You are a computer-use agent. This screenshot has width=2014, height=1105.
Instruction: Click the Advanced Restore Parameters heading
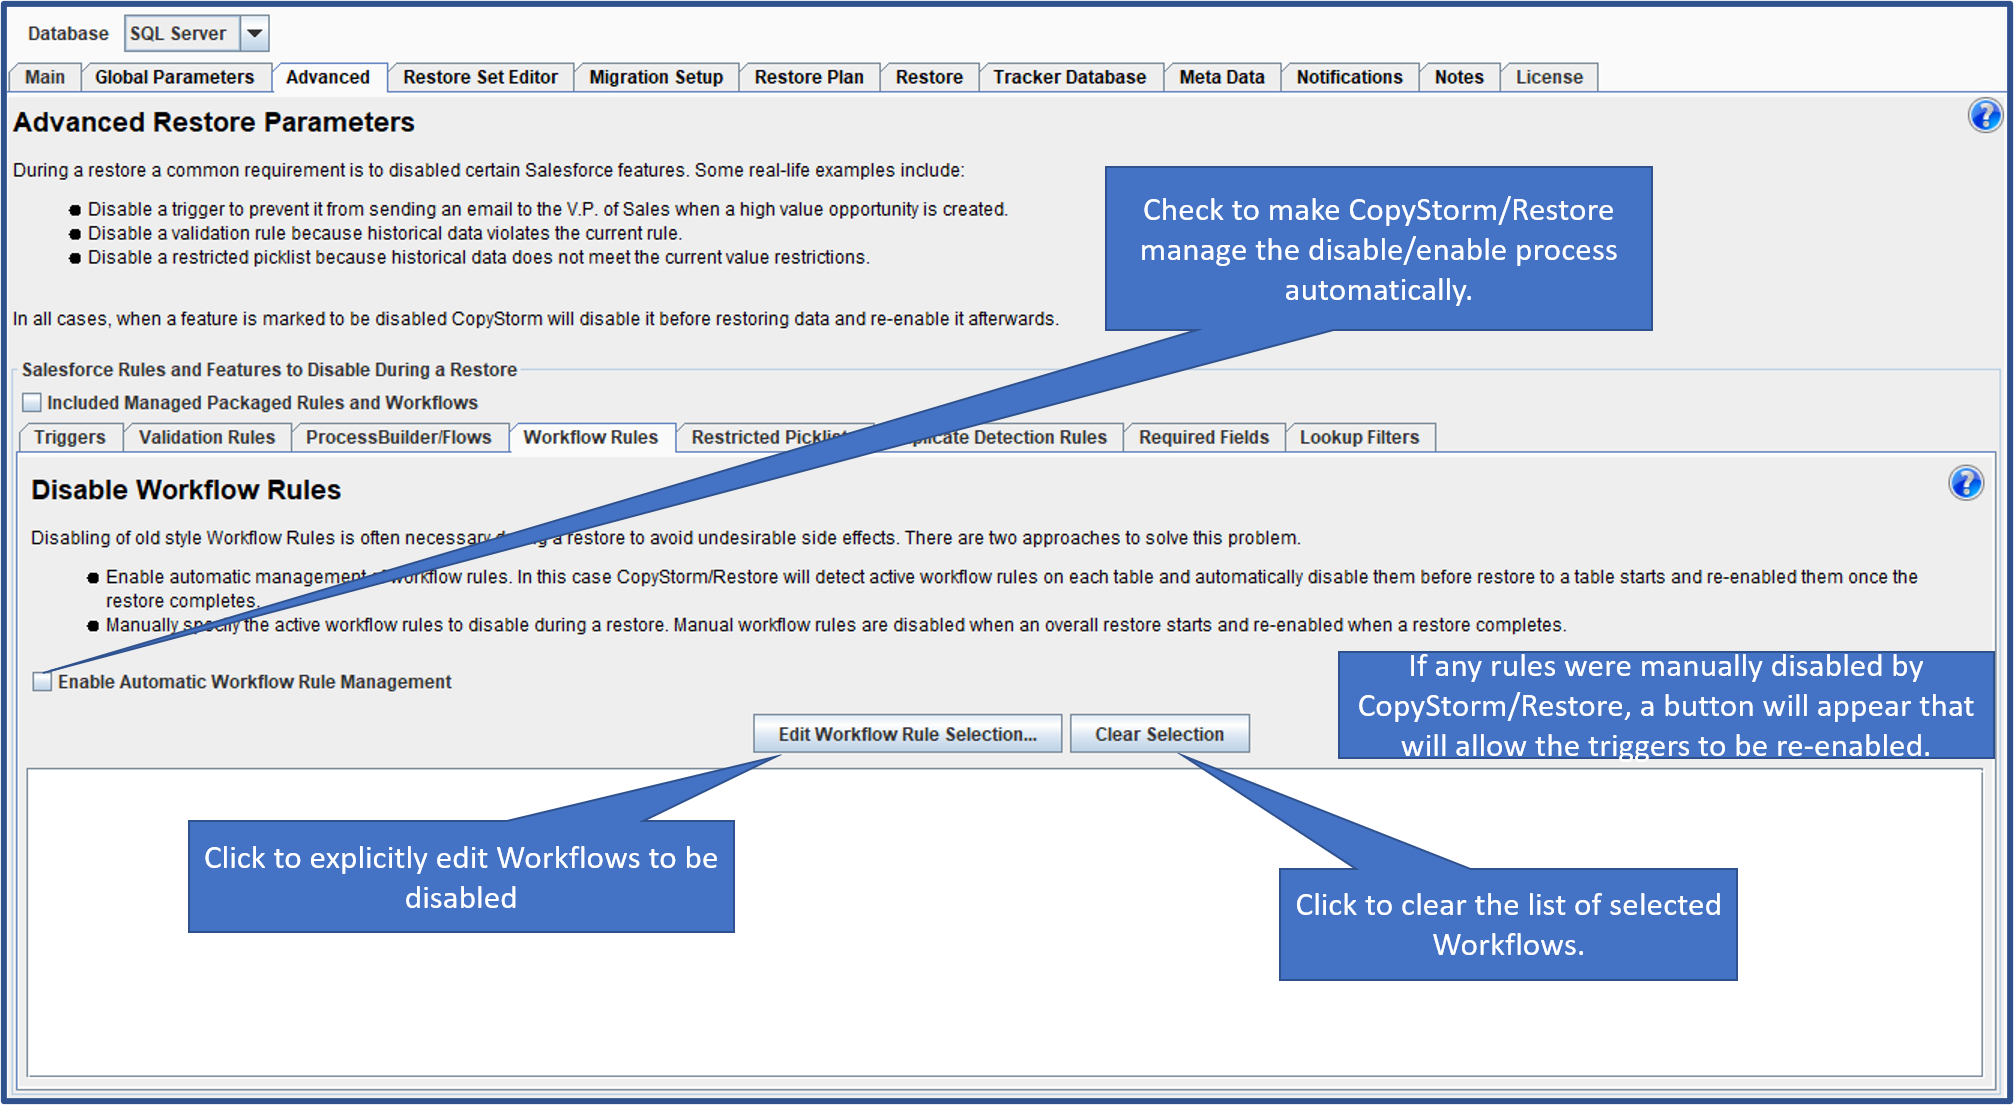[x=214, y=122]
